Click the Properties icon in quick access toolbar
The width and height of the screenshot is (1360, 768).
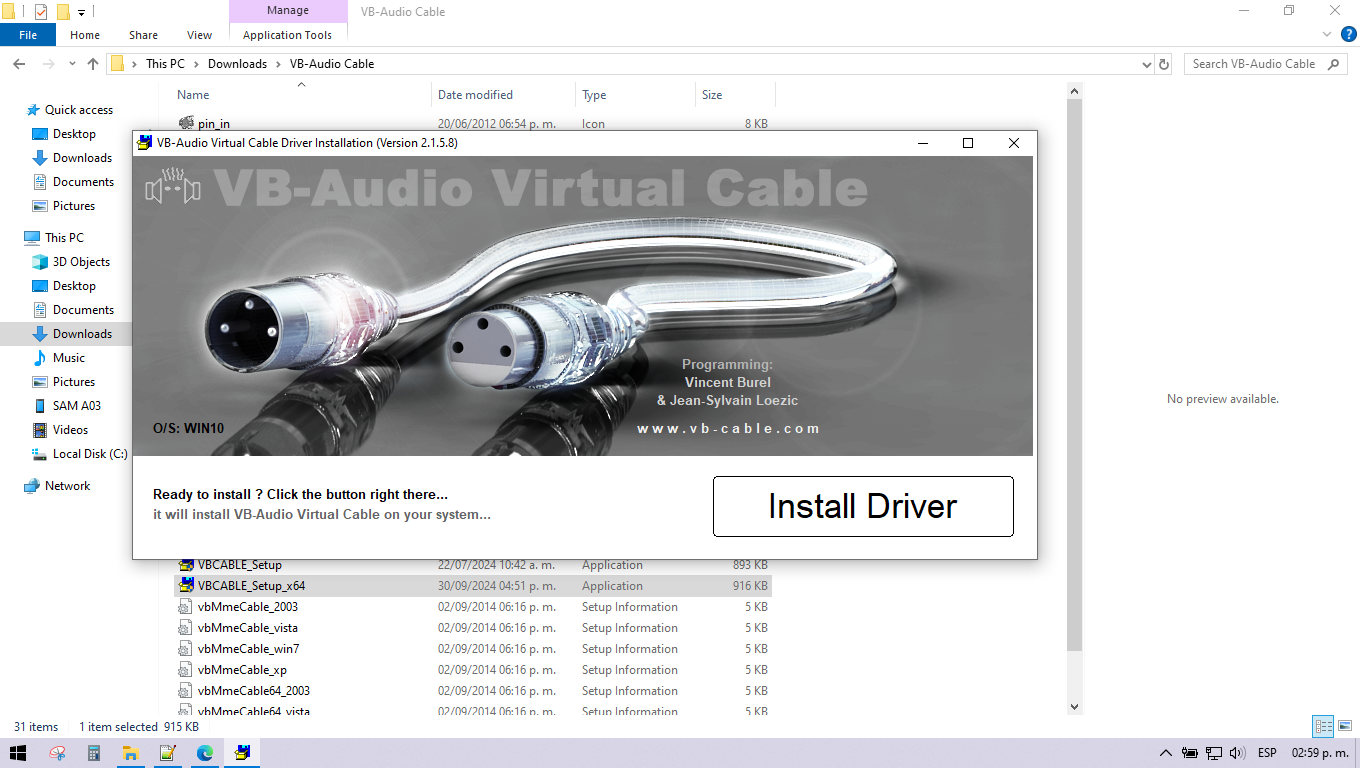coord(41,12)
